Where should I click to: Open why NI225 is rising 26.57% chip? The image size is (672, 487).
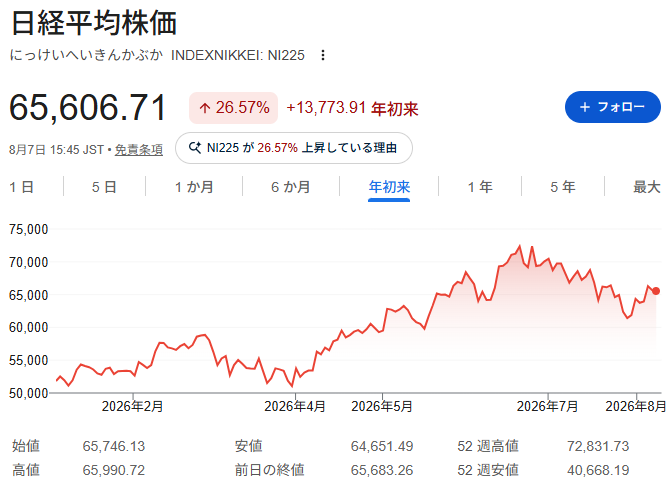coord(294,148)
